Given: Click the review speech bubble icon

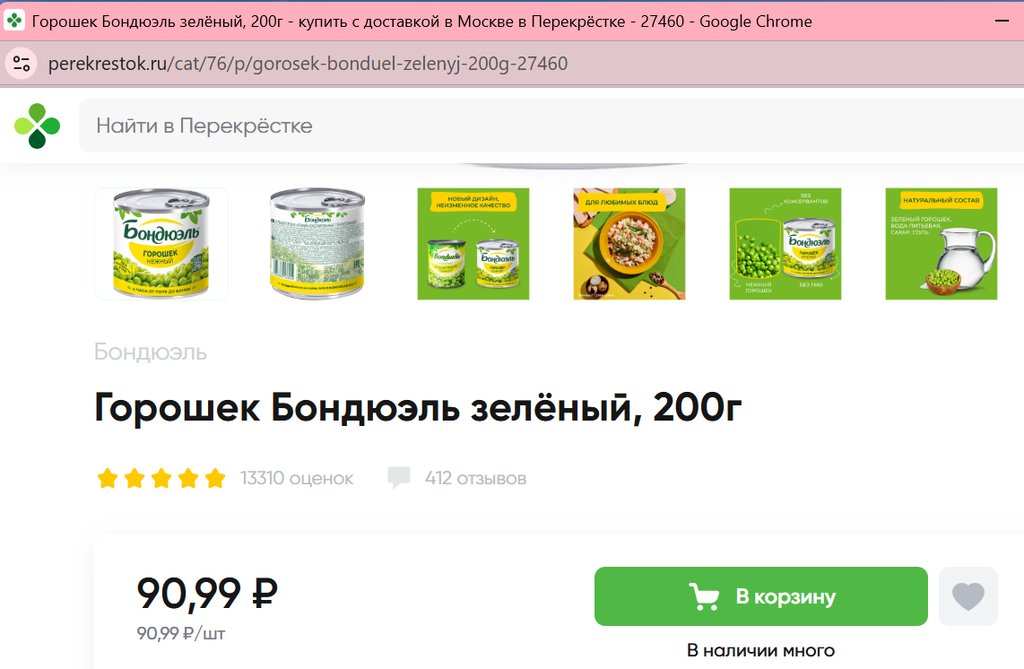Looking at the screenshot, I should (398, 477).
